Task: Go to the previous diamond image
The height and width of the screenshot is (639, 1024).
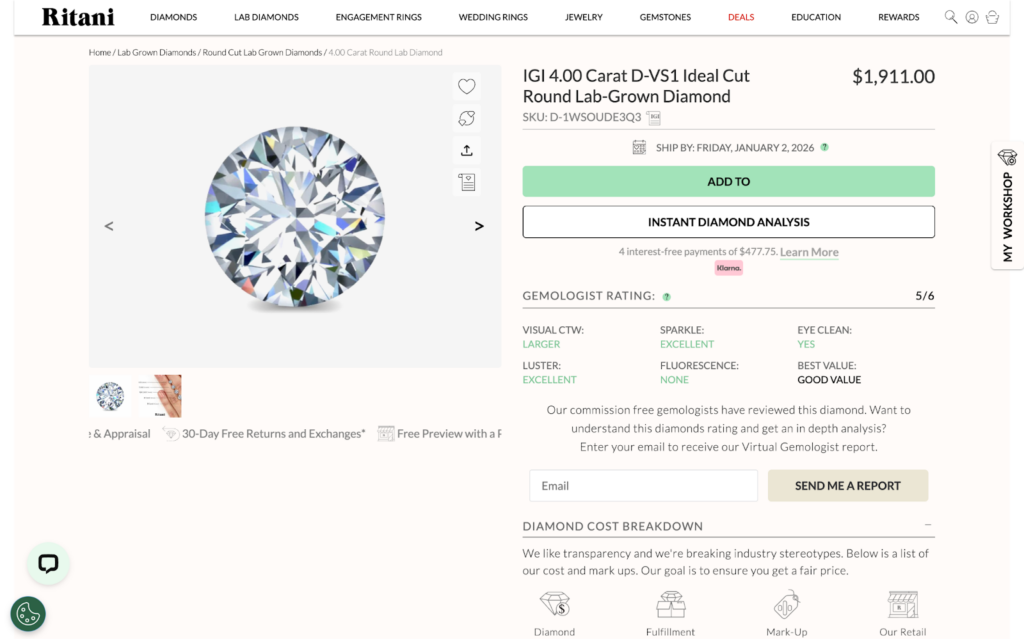Action: coord(109,226)
